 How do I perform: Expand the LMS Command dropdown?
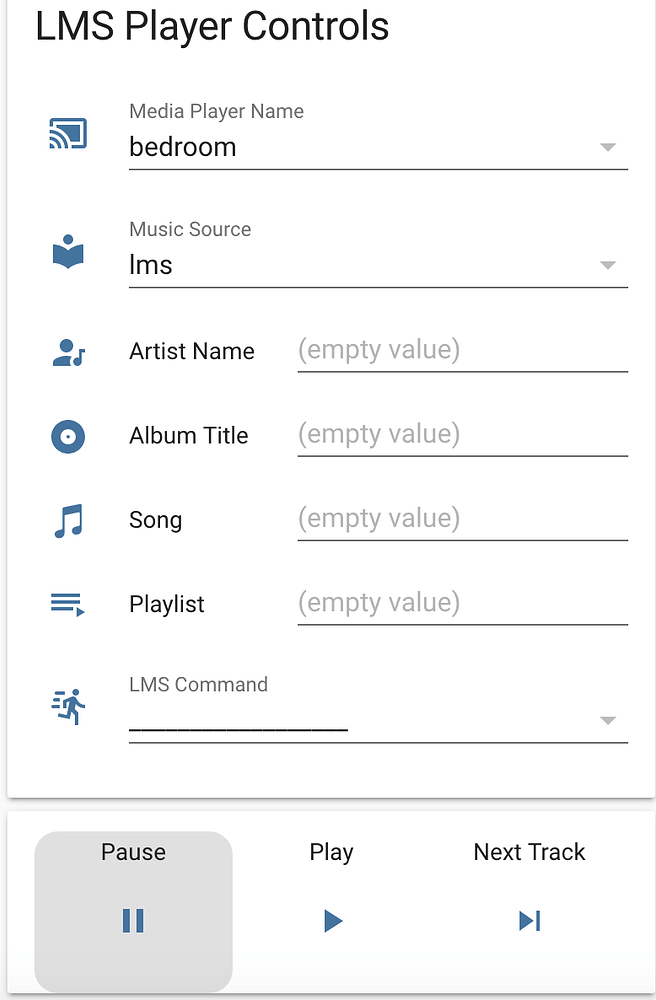click(x=608, y=720)
